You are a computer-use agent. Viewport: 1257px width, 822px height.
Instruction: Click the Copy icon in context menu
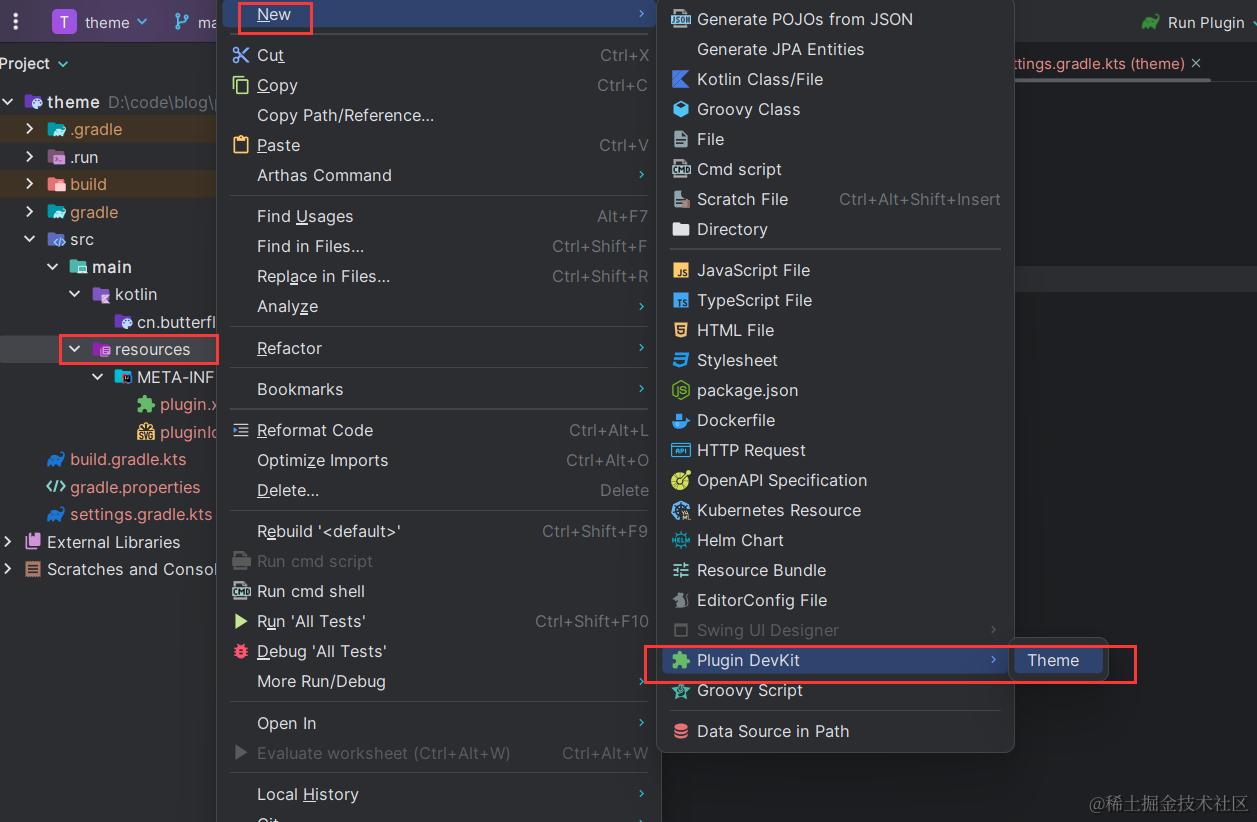coord(241,85)
